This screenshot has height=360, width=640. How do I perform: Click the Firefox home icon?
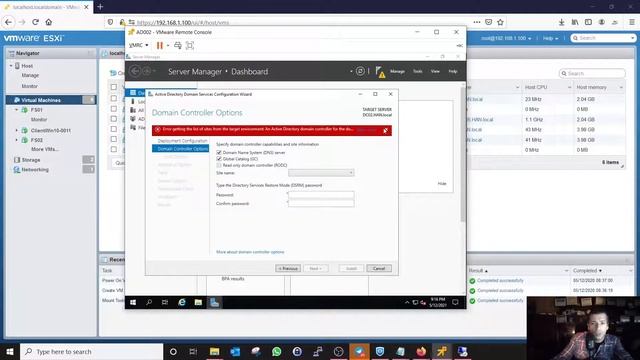pos(49,22)
